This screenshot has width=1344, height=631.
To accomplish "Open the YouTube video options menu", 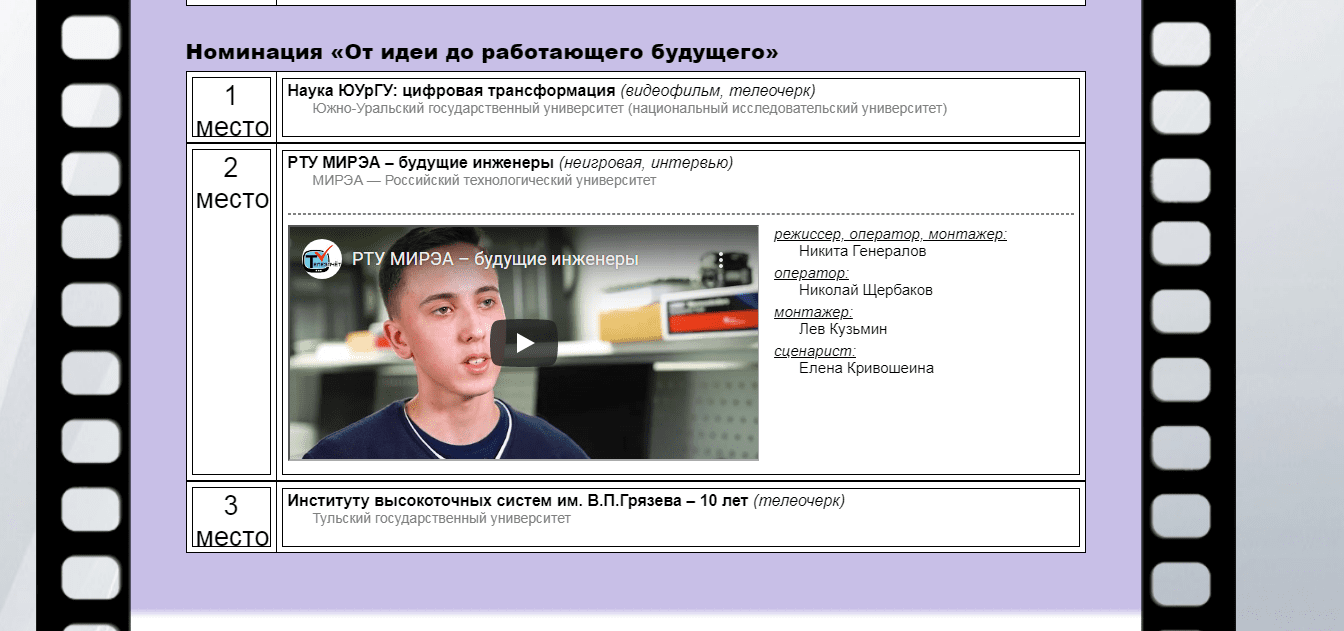I will [720, 260].
